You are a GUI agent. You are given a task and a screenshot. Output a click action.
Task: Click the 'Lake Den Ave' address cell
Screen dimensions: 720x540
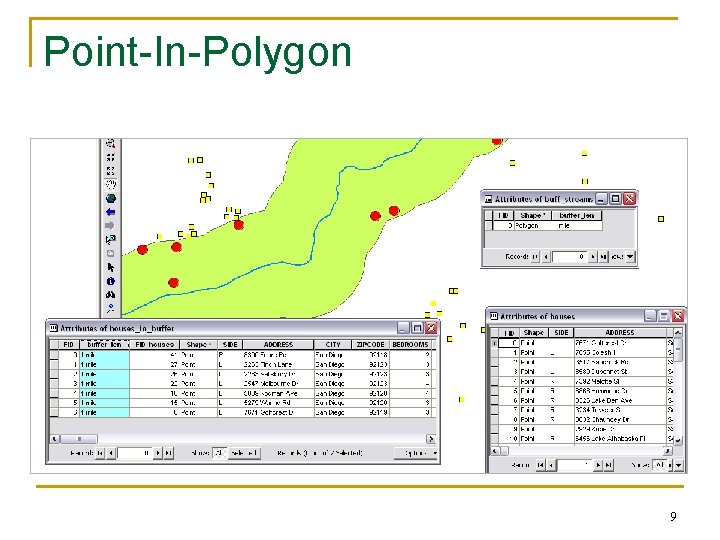620,400
